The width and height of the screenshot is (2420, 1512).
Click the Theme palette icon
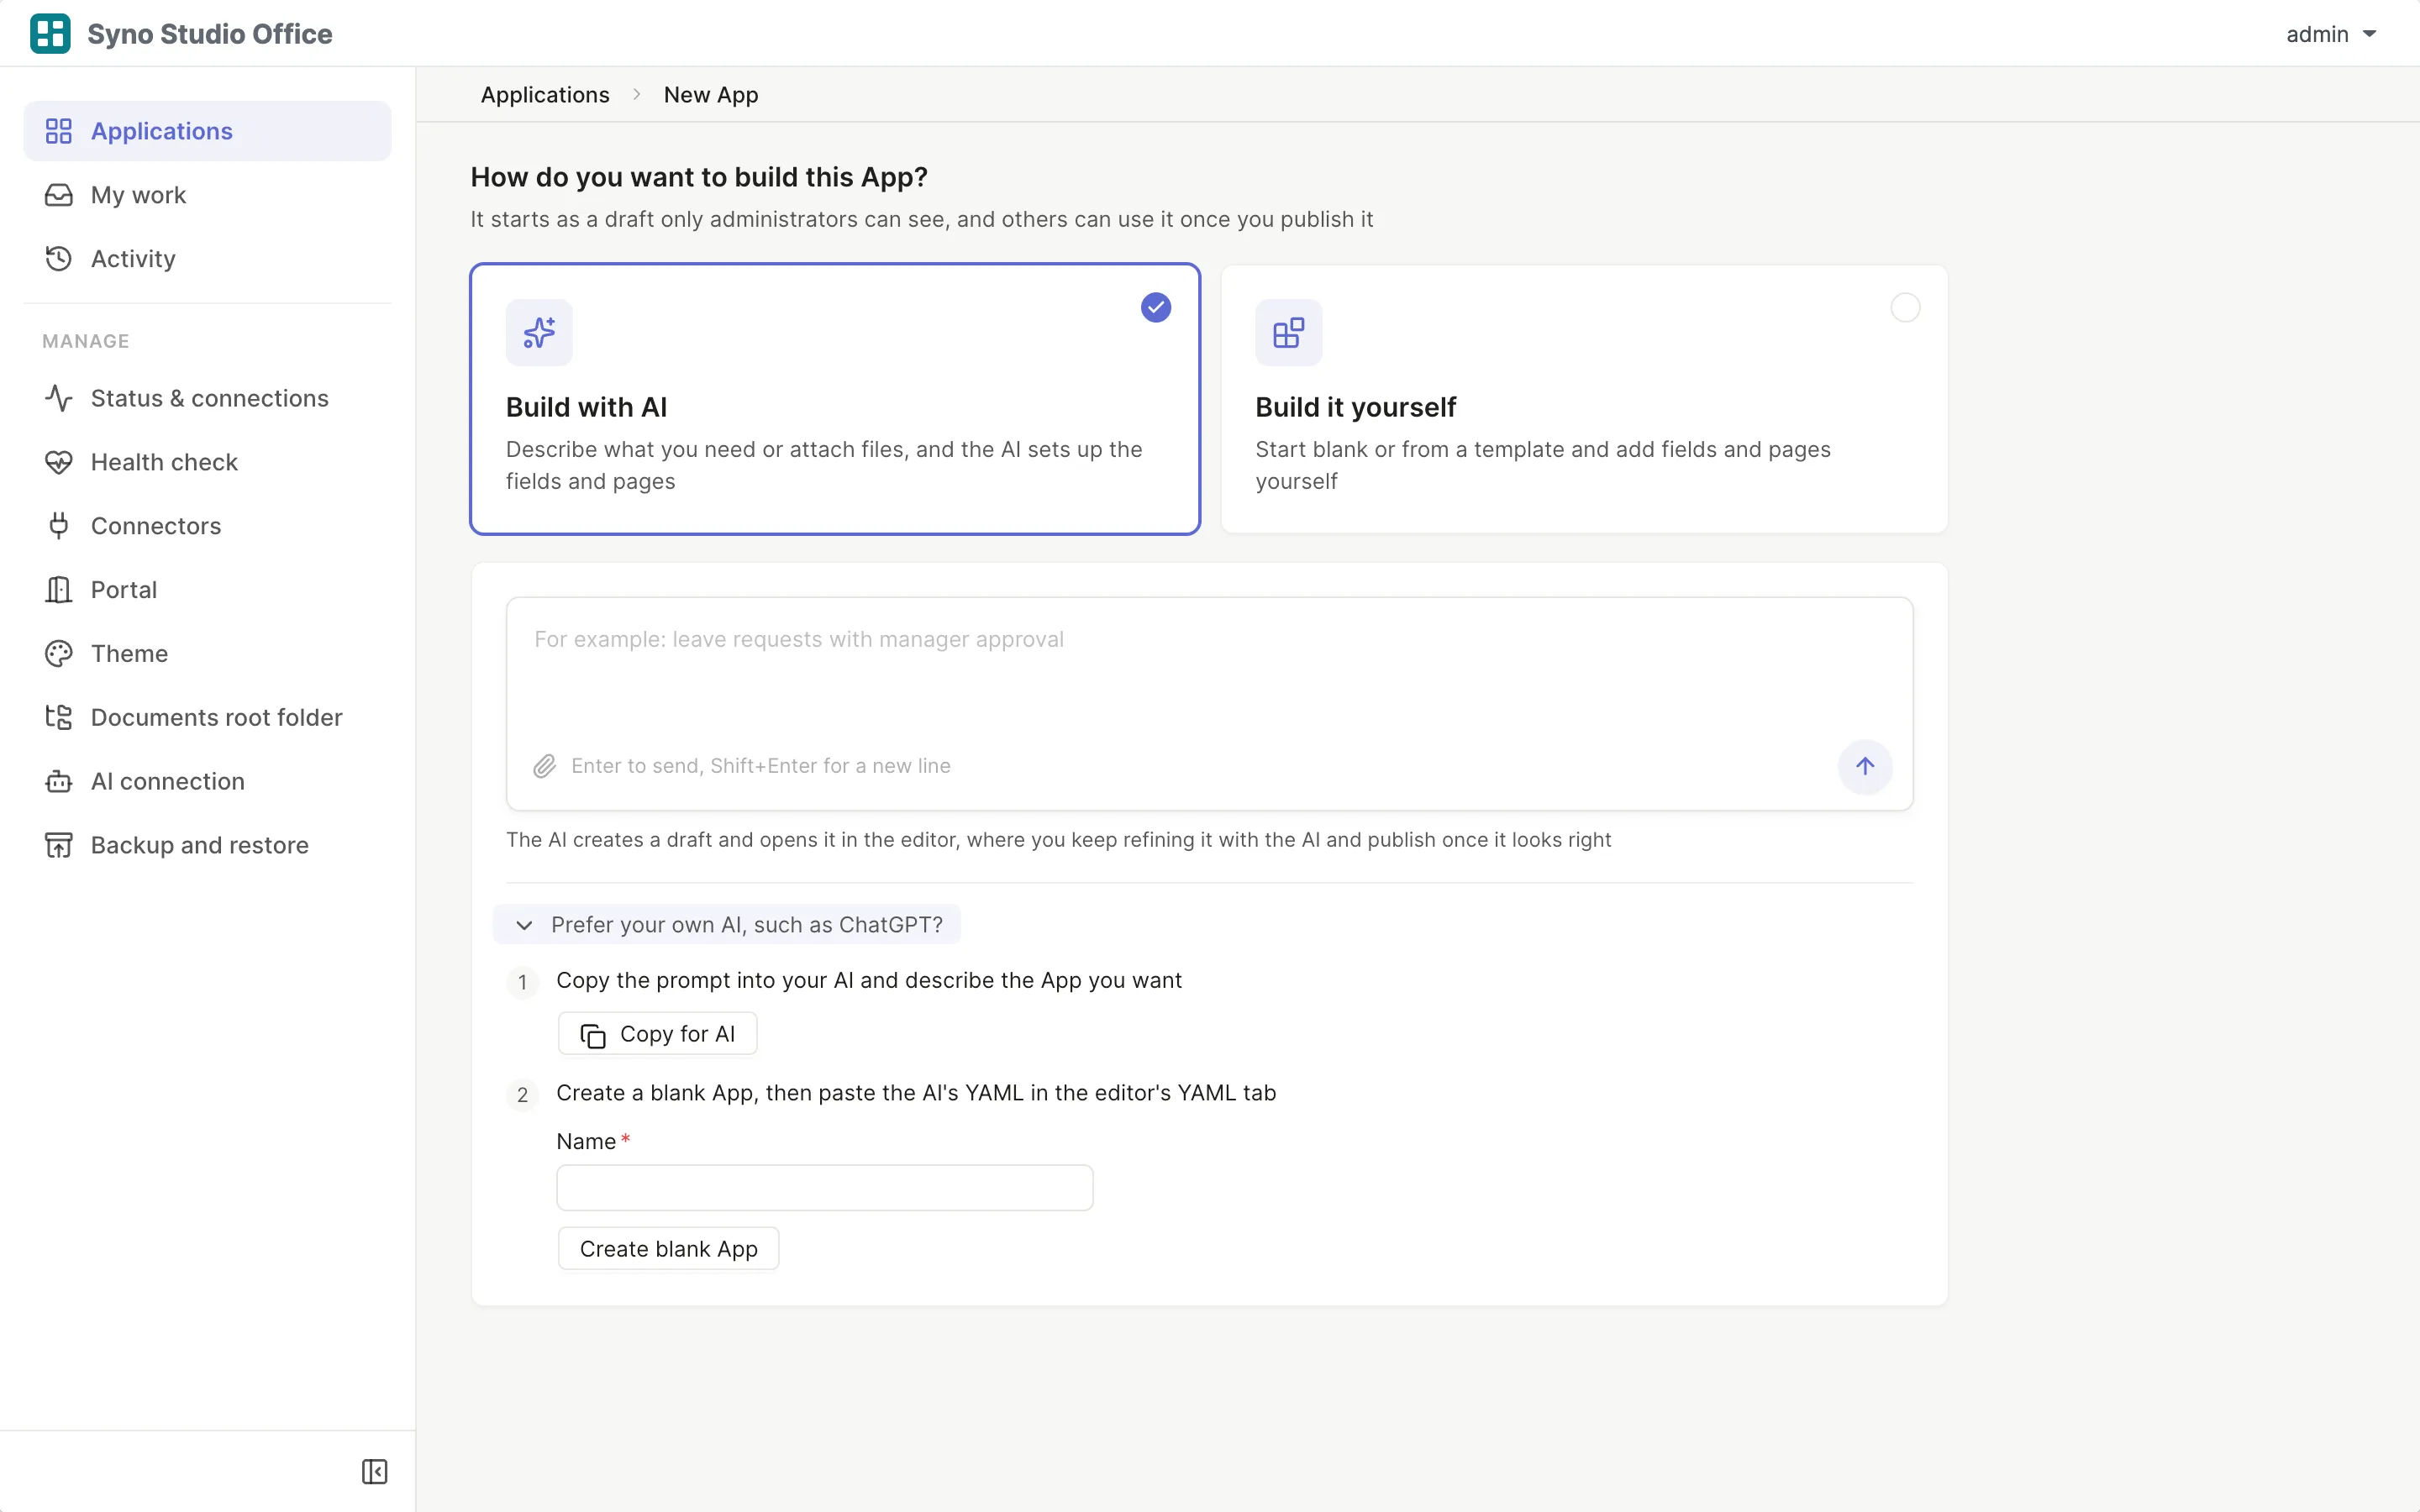59,654
